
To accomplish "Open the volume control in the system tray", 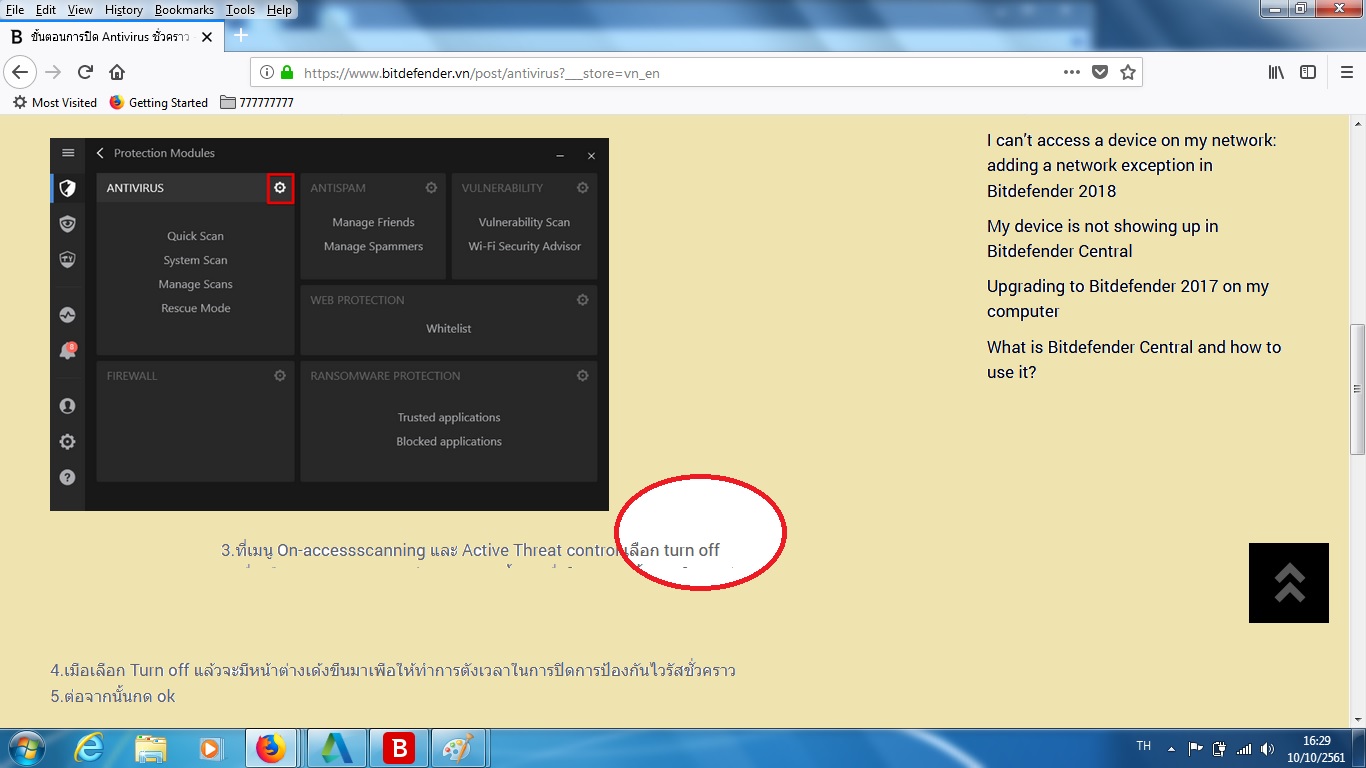I will 1268,748.
